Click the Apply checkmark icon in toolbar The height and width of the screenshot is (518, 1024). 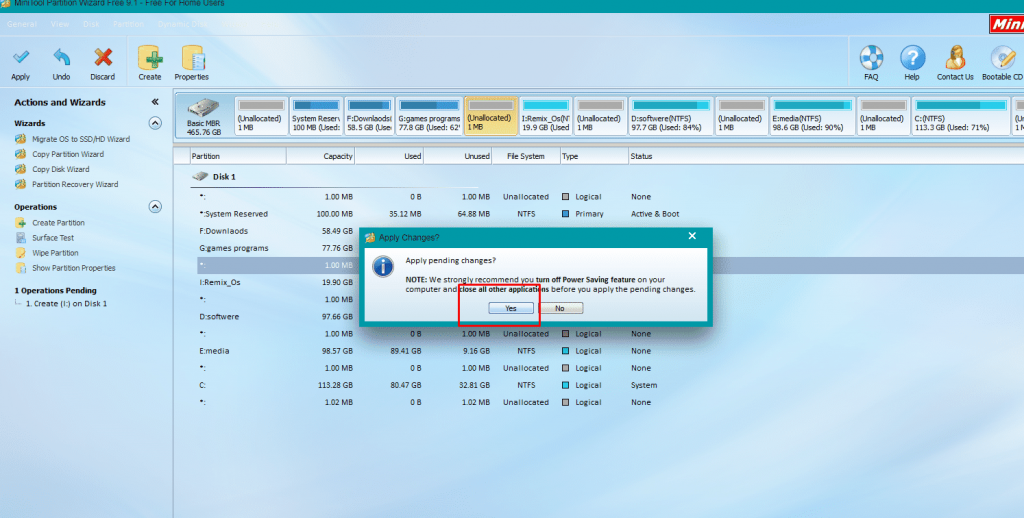[x=20, y=58]
